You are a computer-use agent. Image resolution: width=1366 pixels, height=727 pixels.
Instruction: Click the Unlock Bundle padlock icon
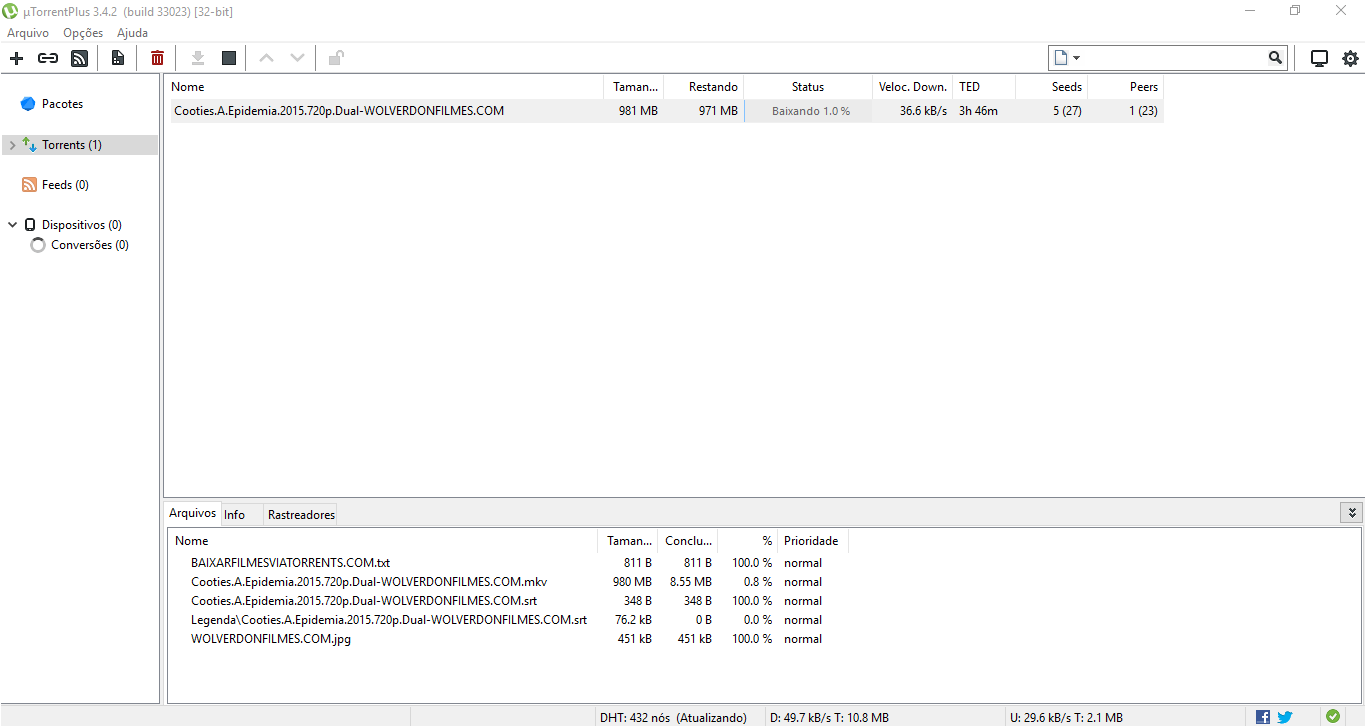click(336, 58)
